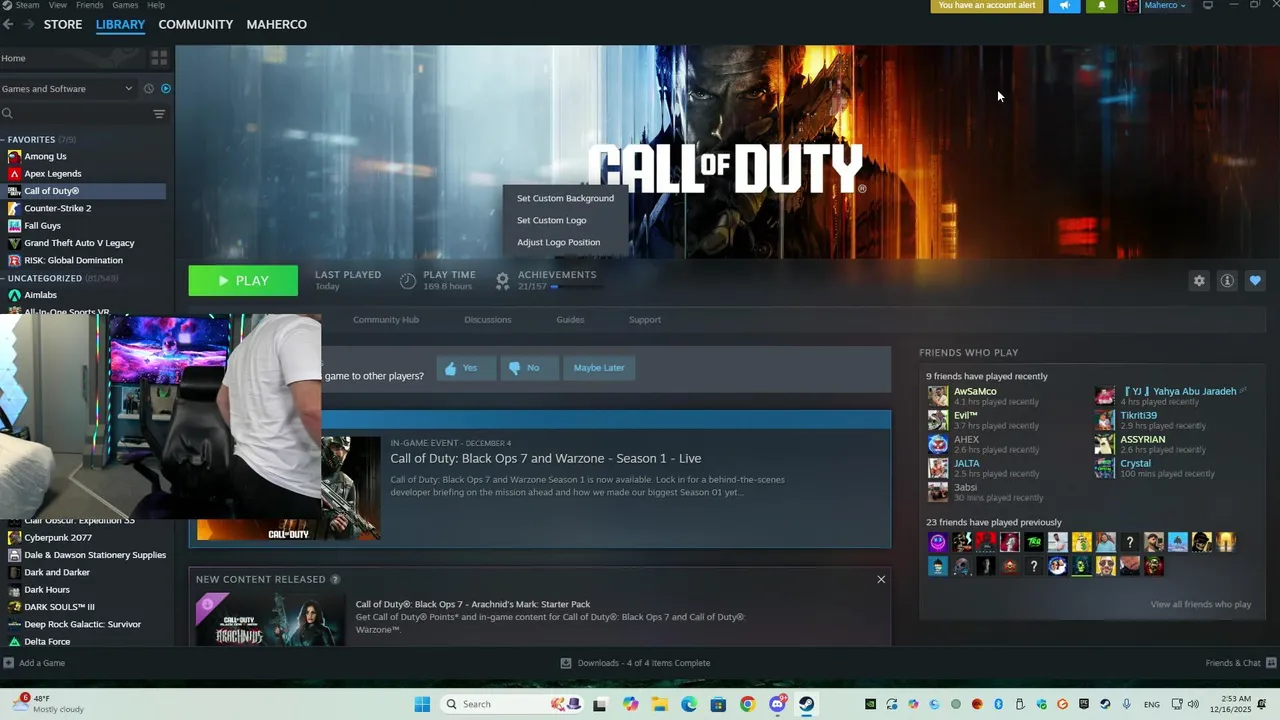Open the Steam big picture icon
Screen dimensions: 1280x720
pos(1208,5)
